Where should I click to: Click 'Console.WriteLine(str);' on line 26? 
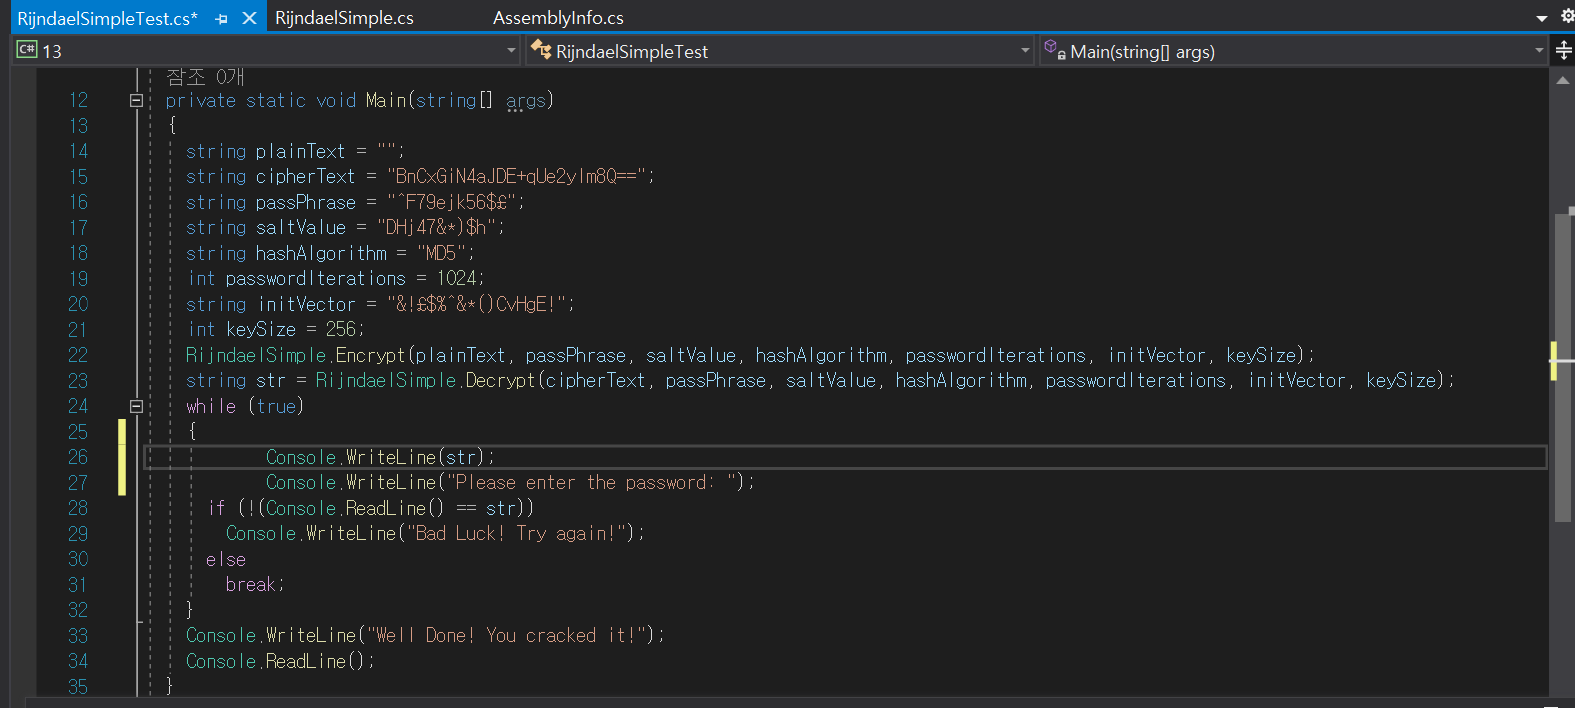(x=381, y=457)
